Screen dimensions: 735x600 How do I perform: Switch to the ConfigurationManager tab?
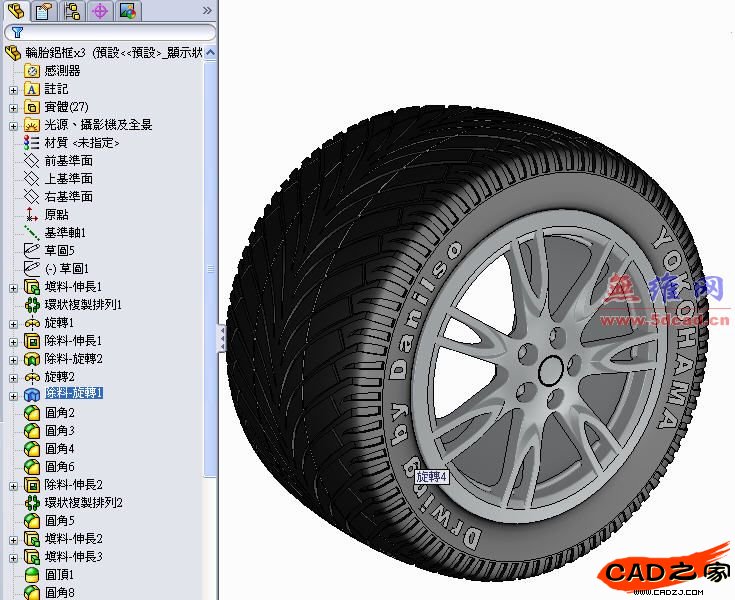coord(71,11)
